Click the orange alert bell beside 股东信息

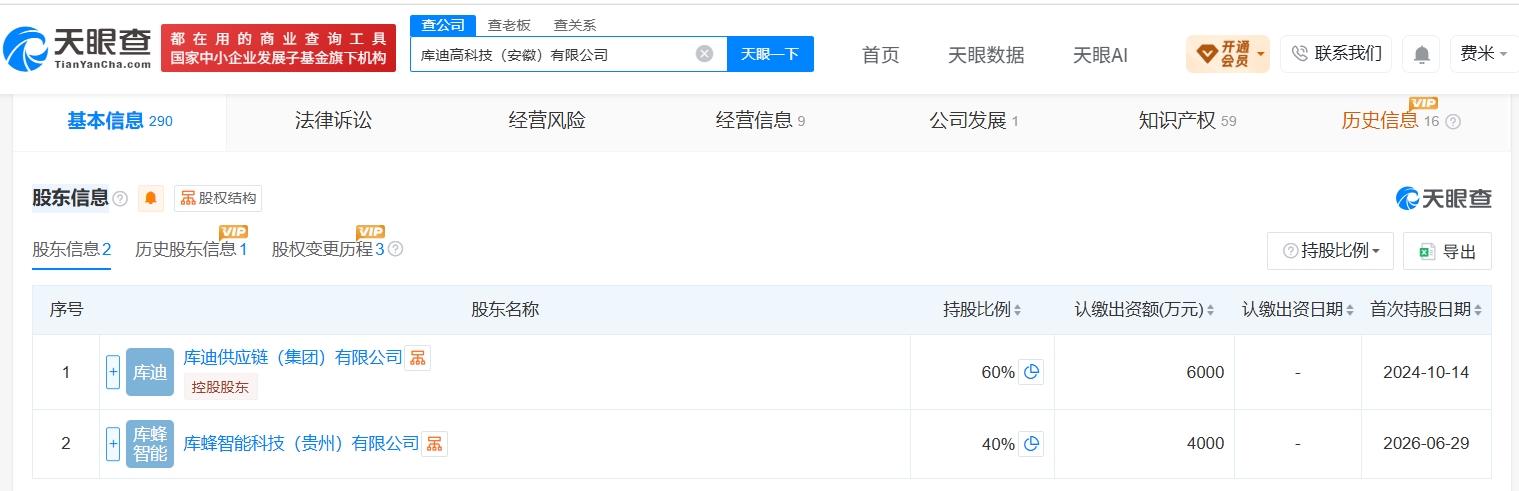point(151,198)
